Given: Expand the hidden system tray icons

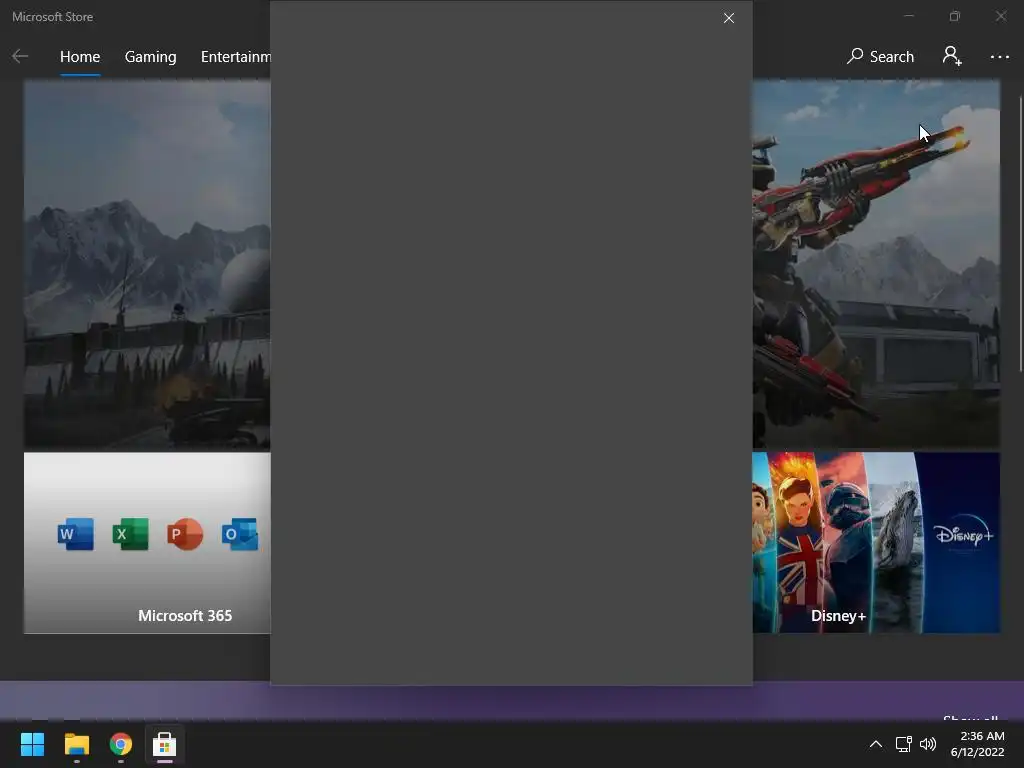Looking at the screenshot, I should [876, 744].
